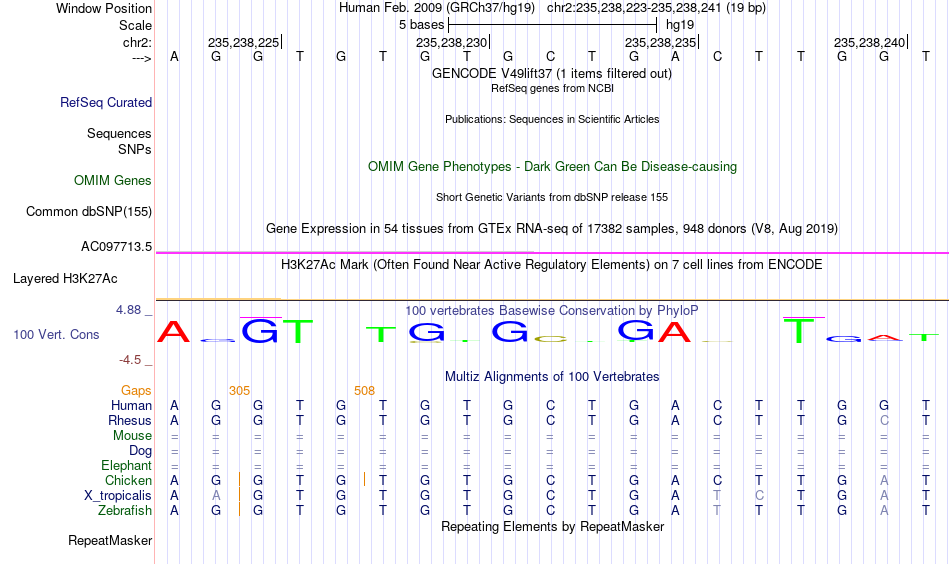Screen dimensions: 950x564
Task: Click the Dog alignment row label
Action: pos(141,451)
